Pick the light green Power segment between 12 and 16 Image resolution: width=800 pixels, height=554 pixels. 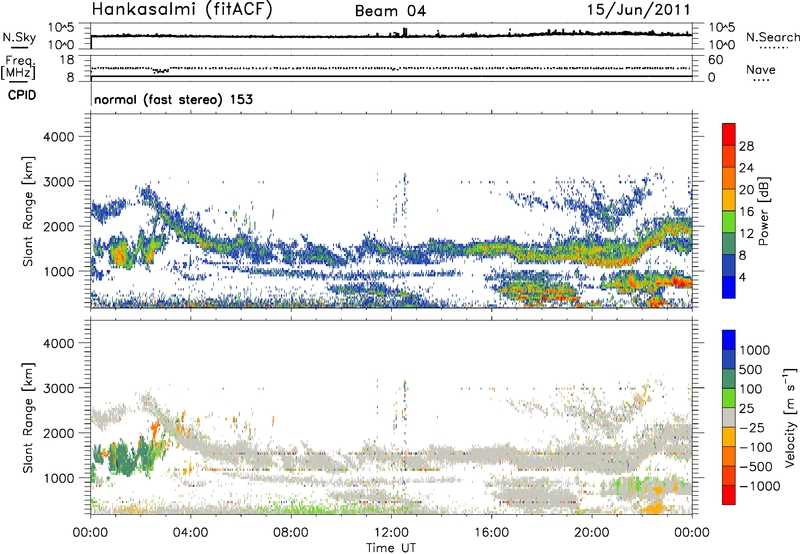click(729, 222)
